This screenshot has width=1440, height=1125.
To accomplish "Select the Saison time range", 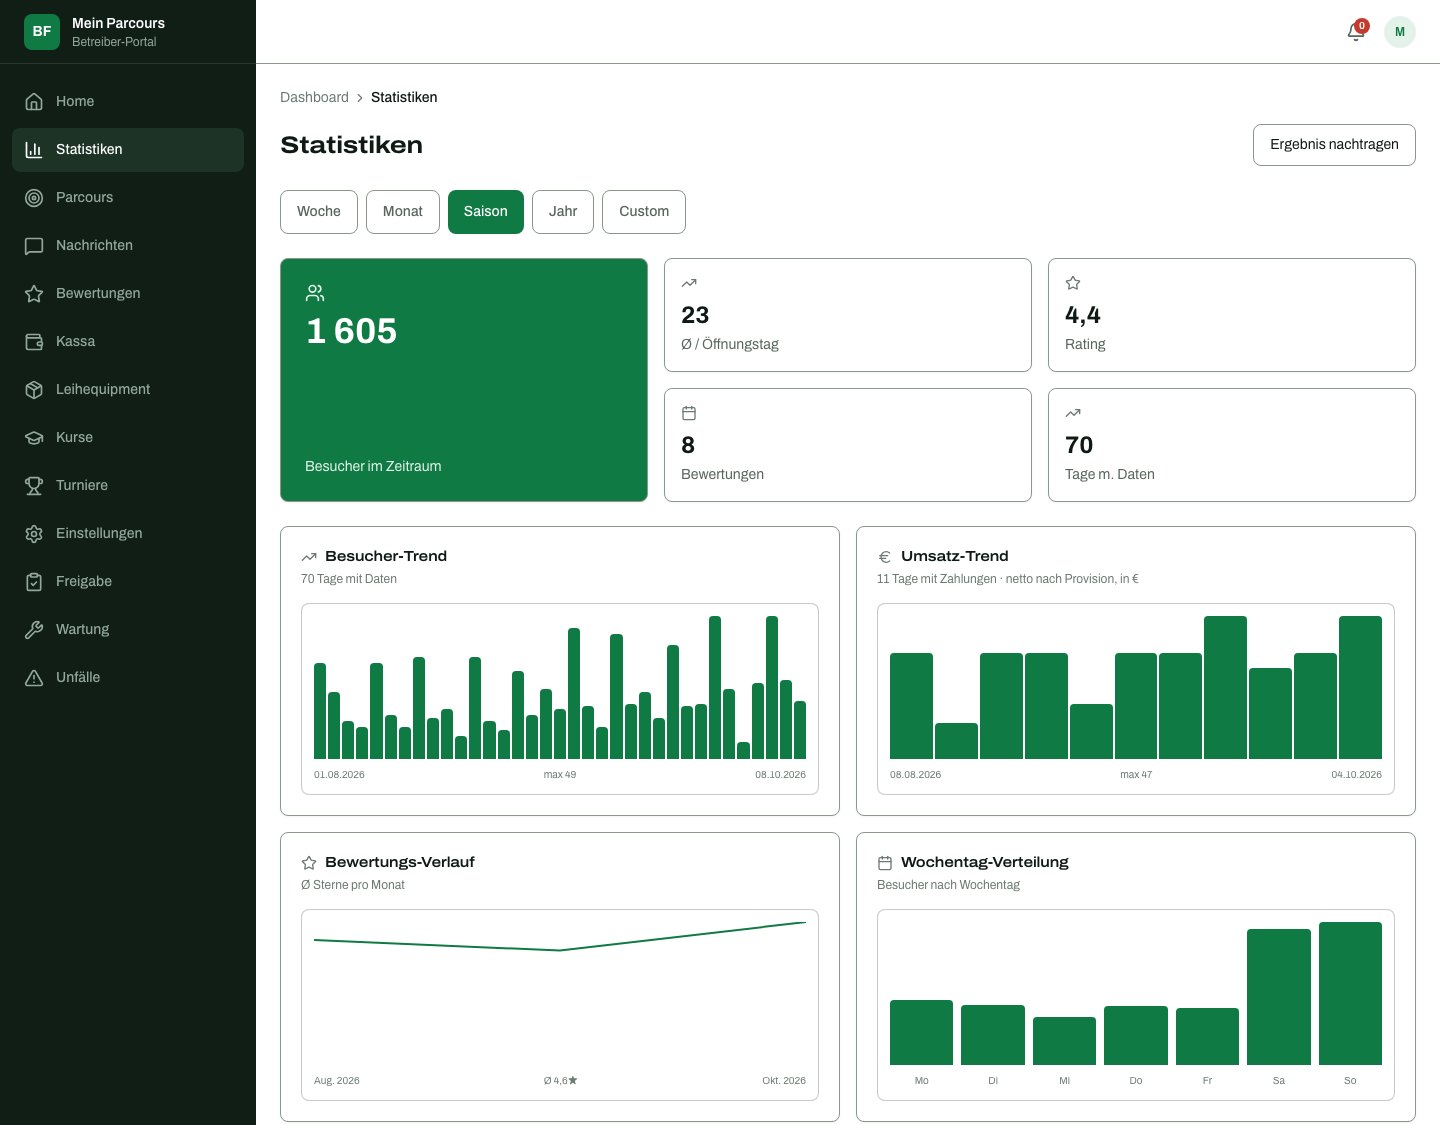I will (x=486, y=212).
